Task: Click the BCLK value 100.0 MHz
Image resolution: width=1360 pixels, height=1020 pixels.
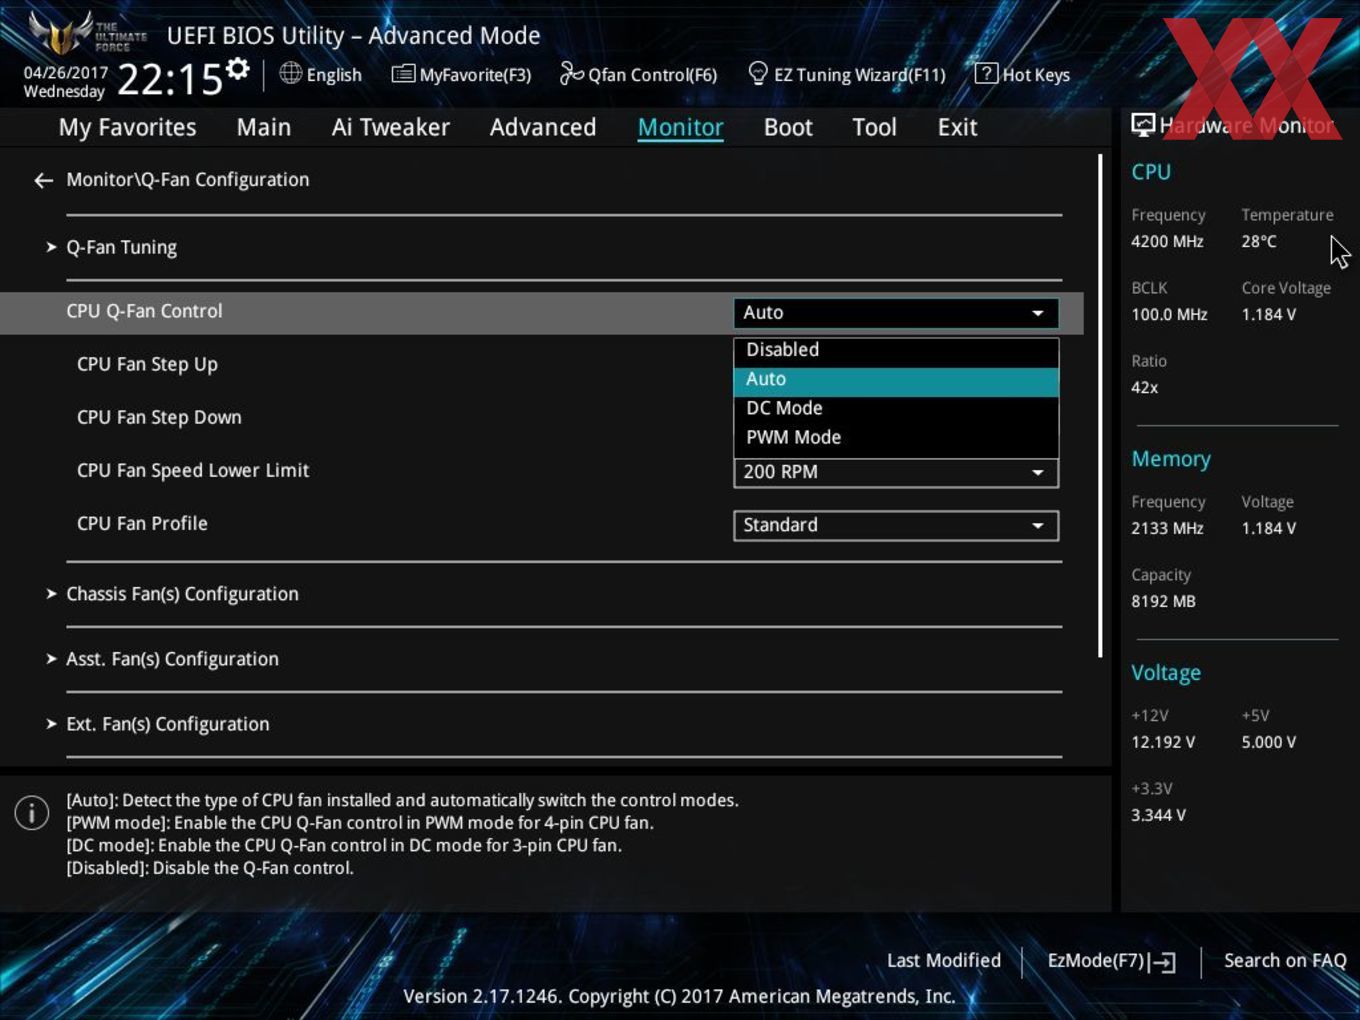Action: pyautogui.click(x=1169, y=314)
